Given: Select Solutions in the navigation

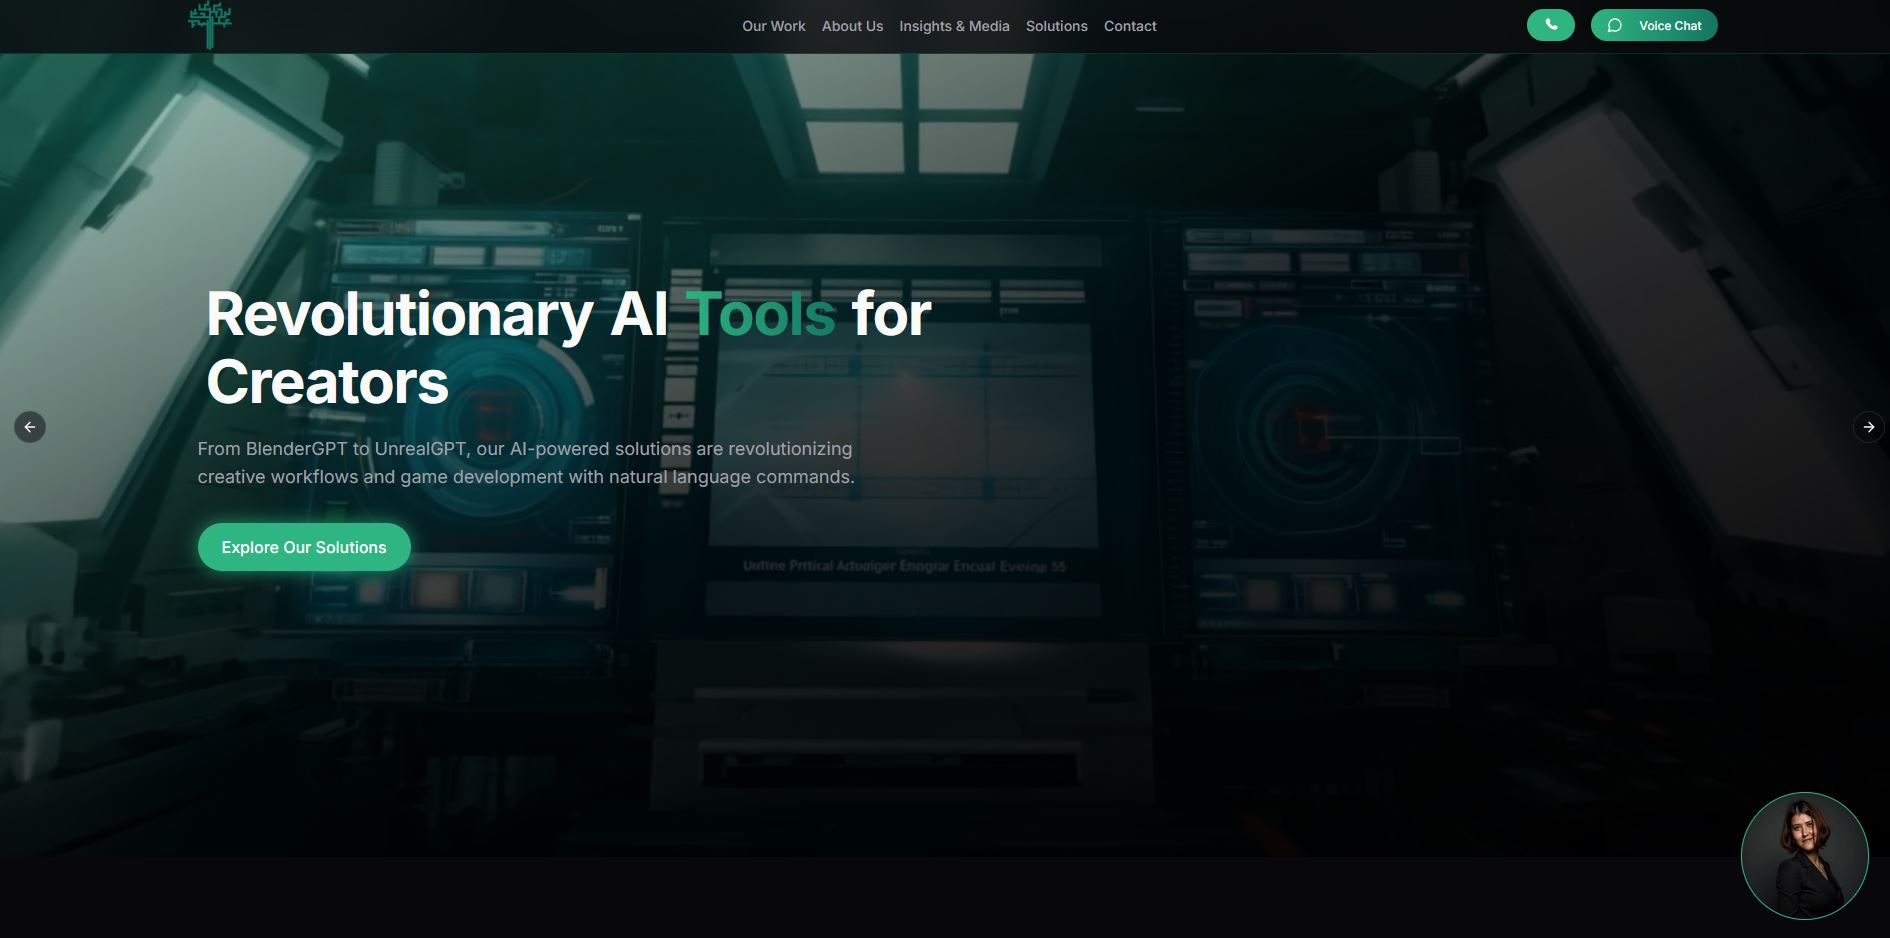Looking at the screenshot, I should point(1056,26).
